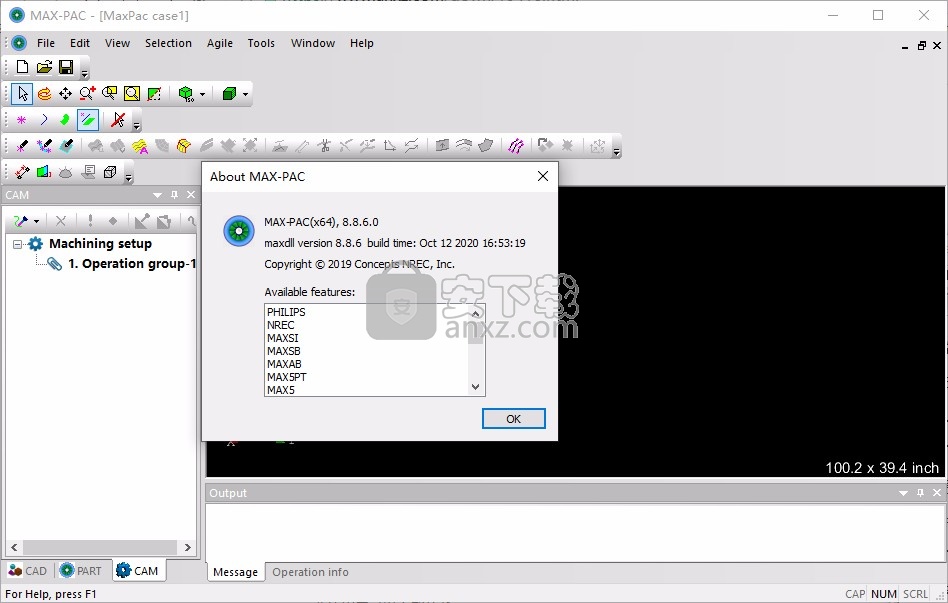Click OK in About MAX-PAC dialog
This screenshot has width=948, height=603.
(513, 419)
